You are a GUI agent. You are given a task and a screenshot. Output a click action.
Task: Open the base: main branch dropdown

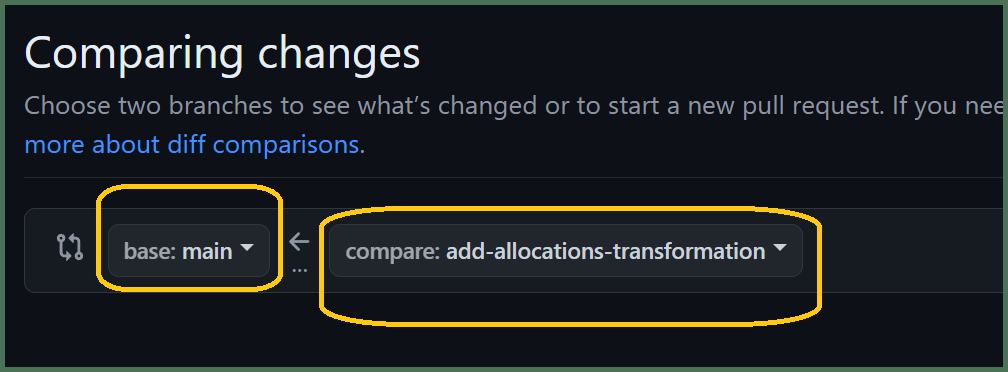click(189, 251)
